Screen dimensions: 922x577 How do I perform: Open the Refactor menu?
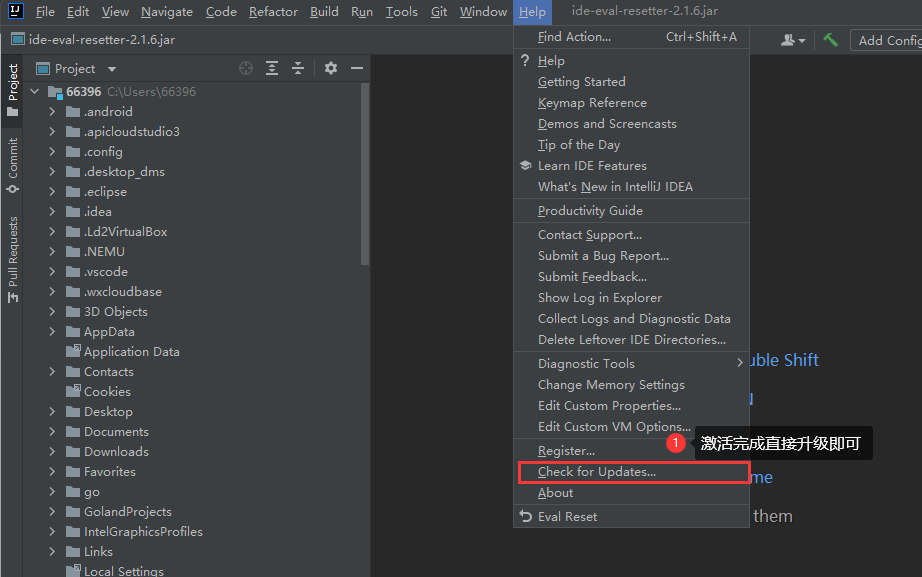[x=273, y=12]
